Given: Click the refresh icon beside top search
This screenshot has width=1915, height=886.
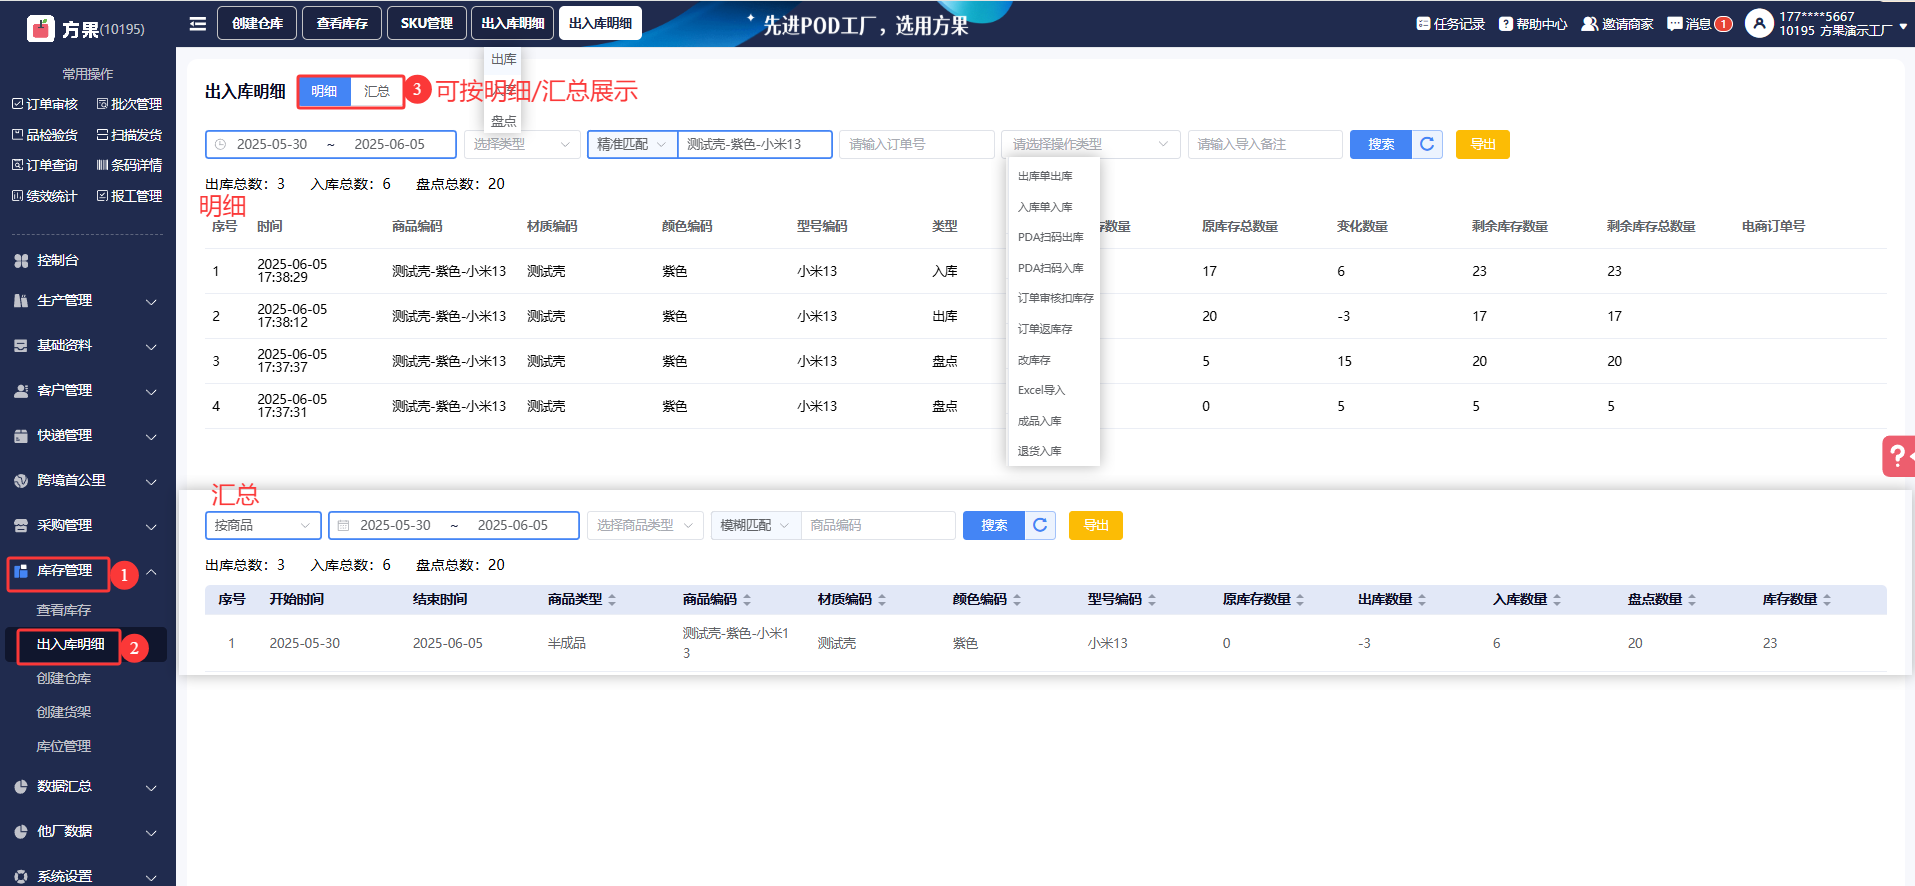Looking at the screenshot, I should (x=1427, y=144).
